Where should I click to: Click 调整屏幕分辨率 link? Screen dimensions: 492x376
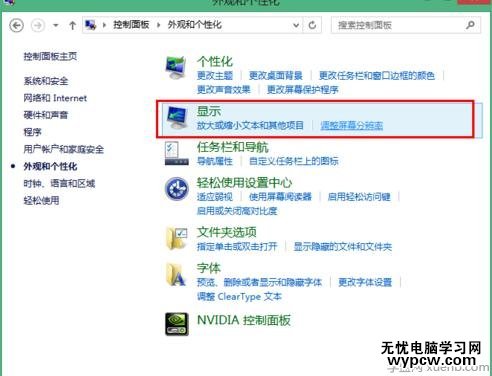352,125
